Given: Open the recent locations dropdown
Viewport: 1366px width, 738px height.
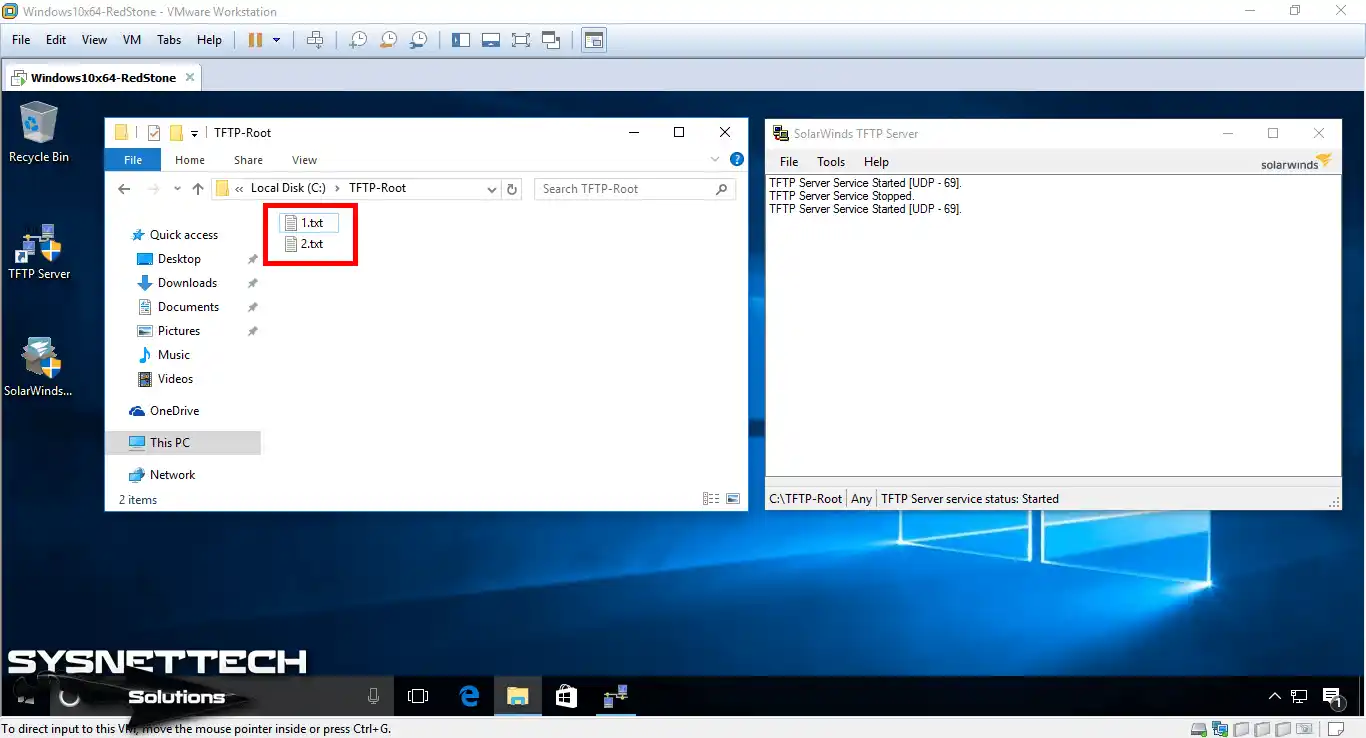Looking at the screenshot, I should [x=177, y=188].
